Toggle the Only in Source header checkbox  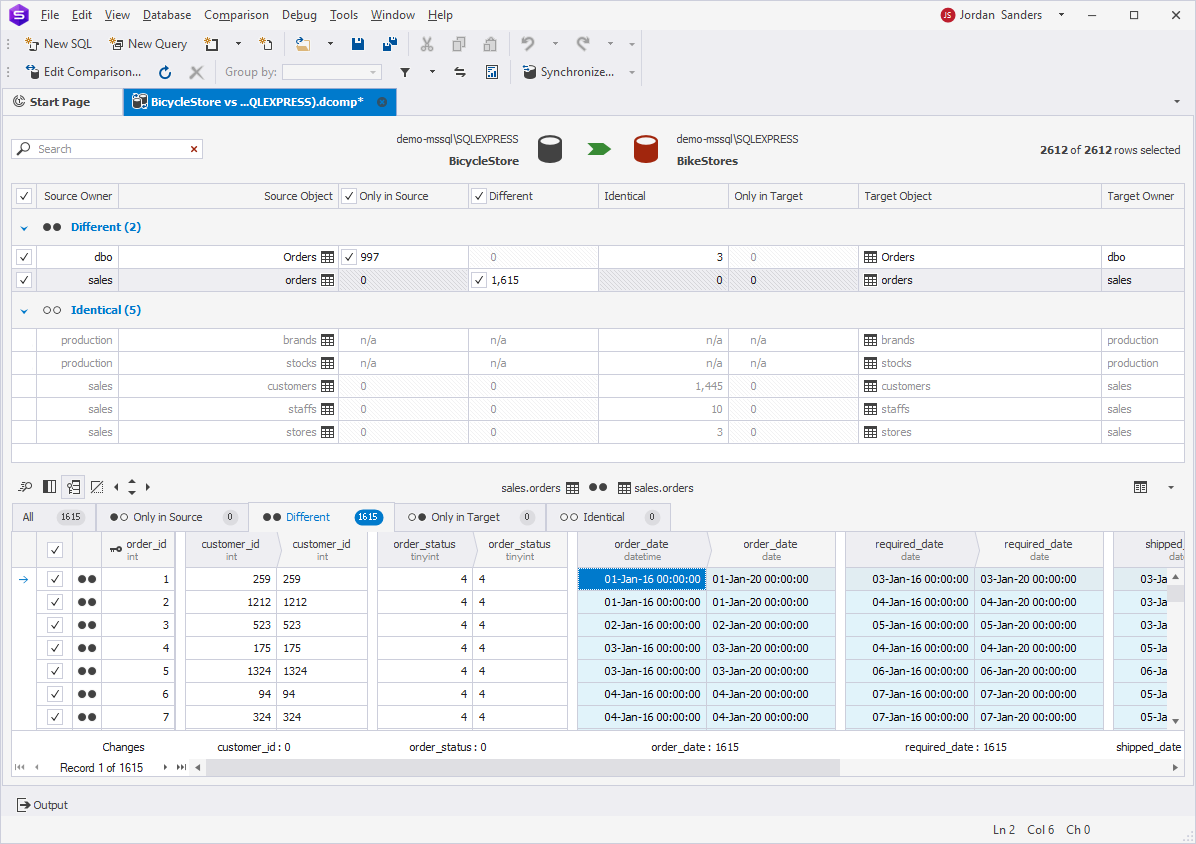click(x=348, y=196)
